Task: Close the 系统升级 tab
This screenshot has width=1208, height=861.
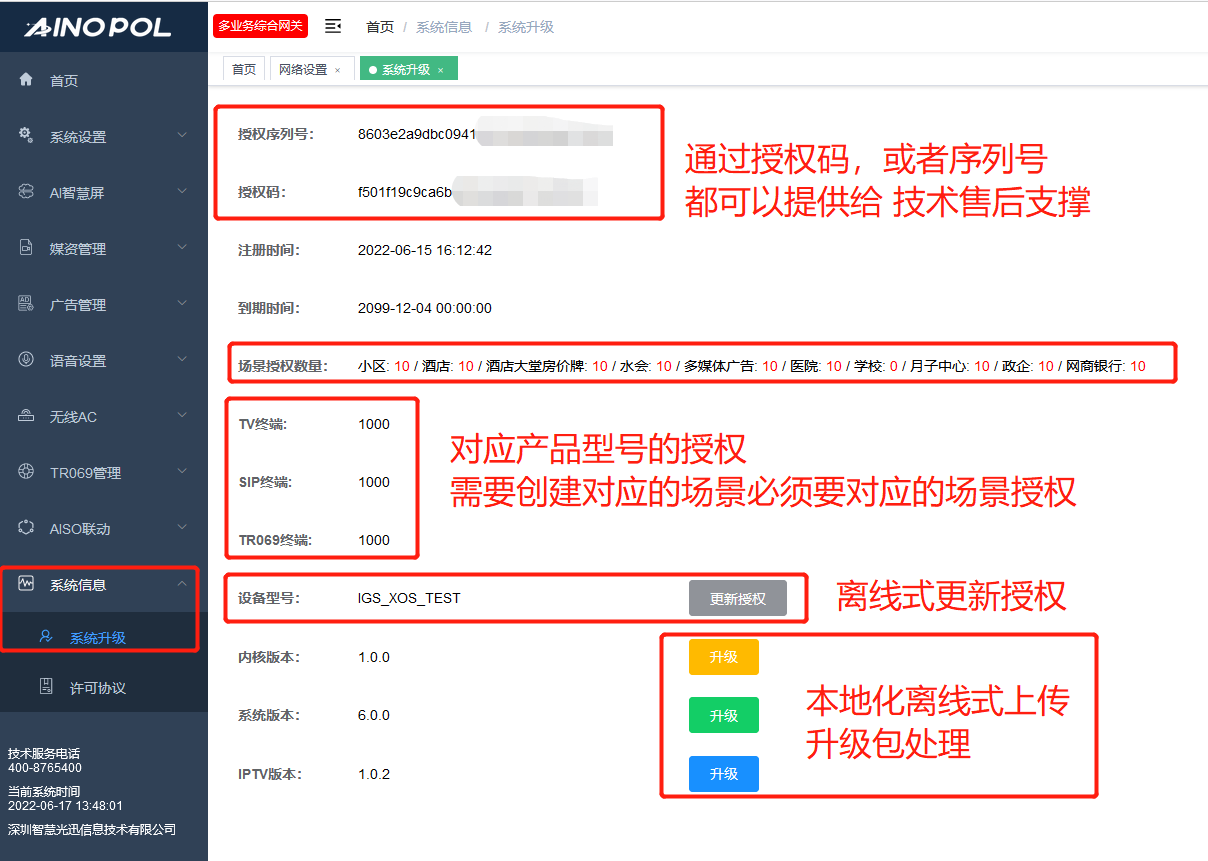Action: click(441, 70)
